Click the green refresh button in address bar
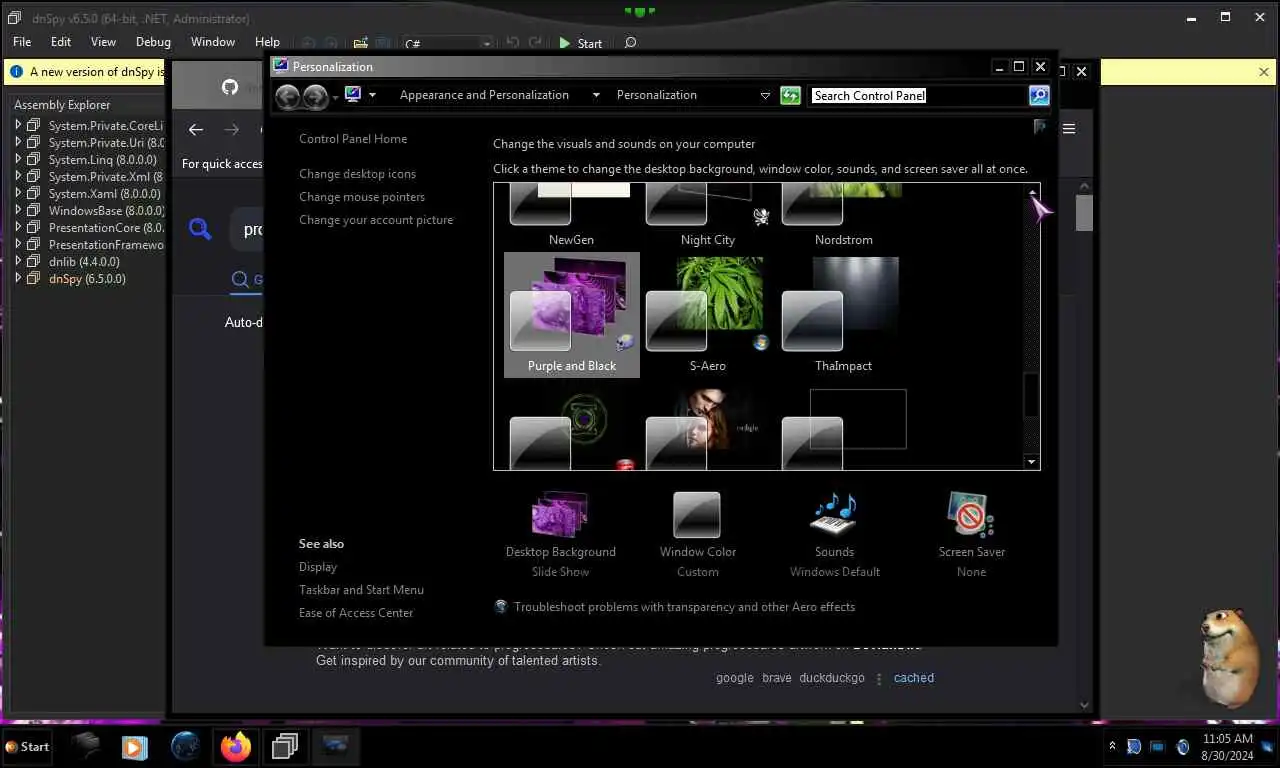1280x768 pixels. point(790,95)
